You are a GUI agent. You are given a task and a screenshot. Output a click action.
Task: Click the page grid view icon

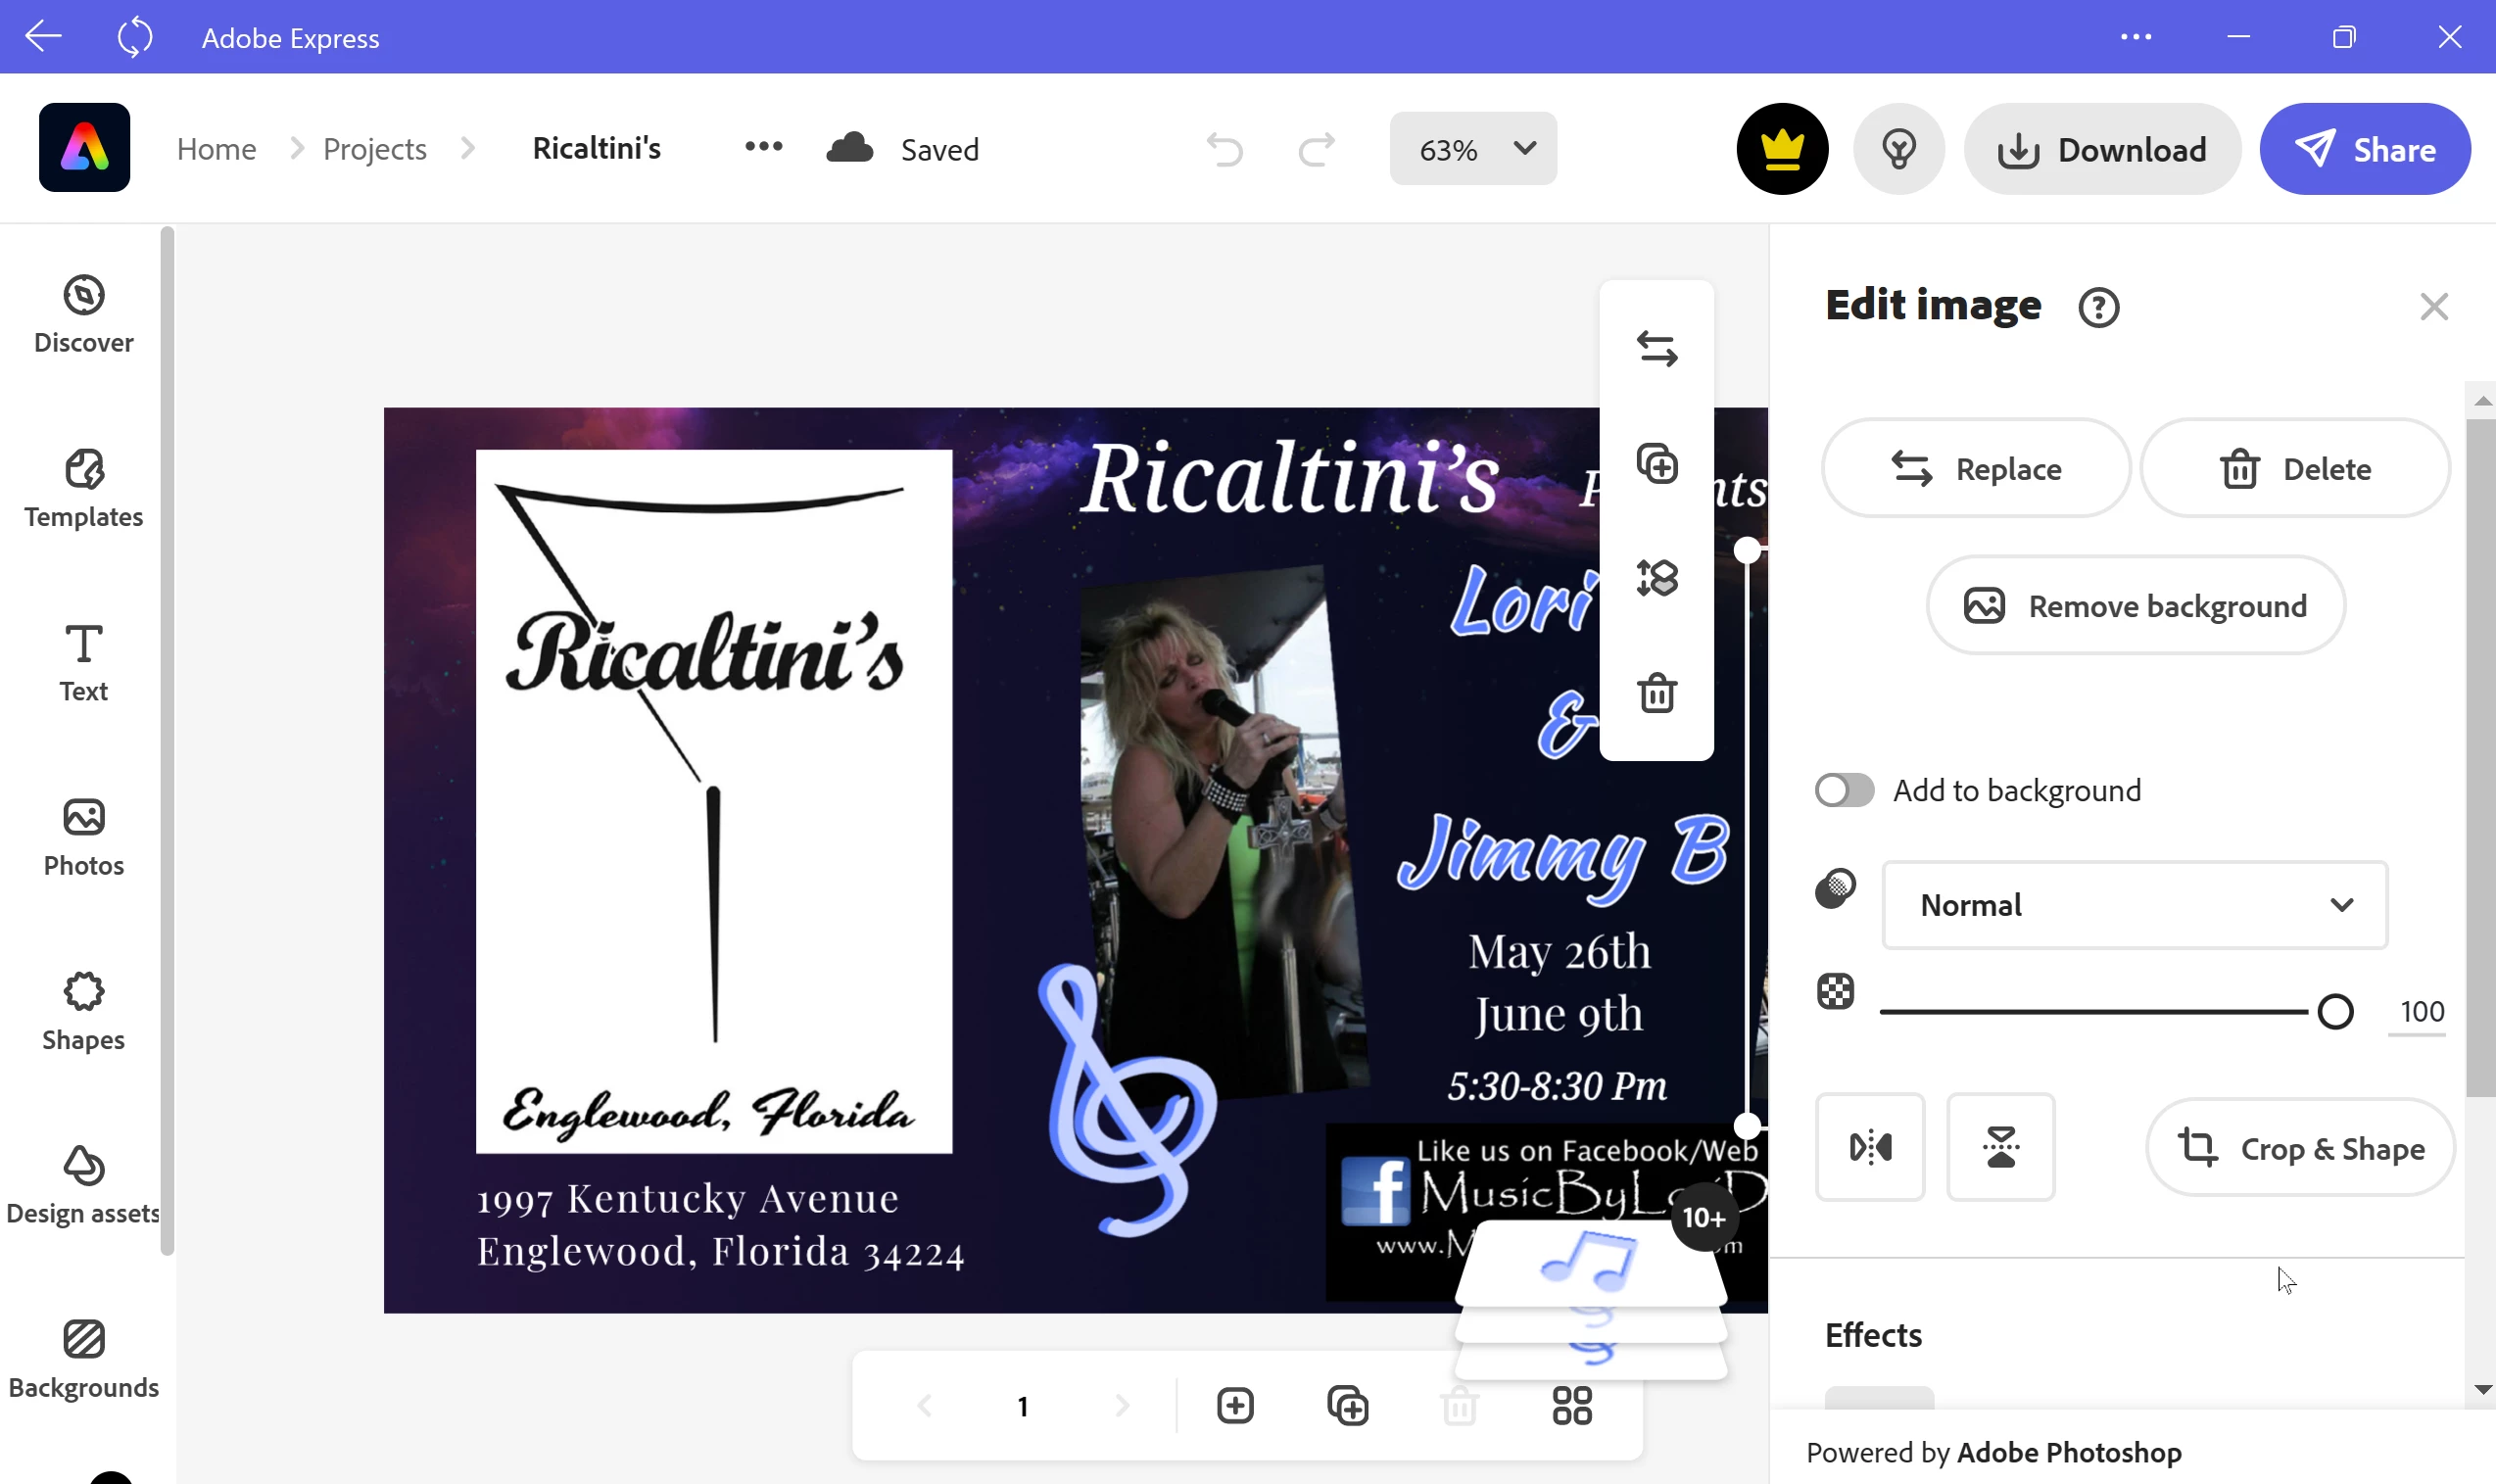pyautogui.click(x=1571, y=1405)
